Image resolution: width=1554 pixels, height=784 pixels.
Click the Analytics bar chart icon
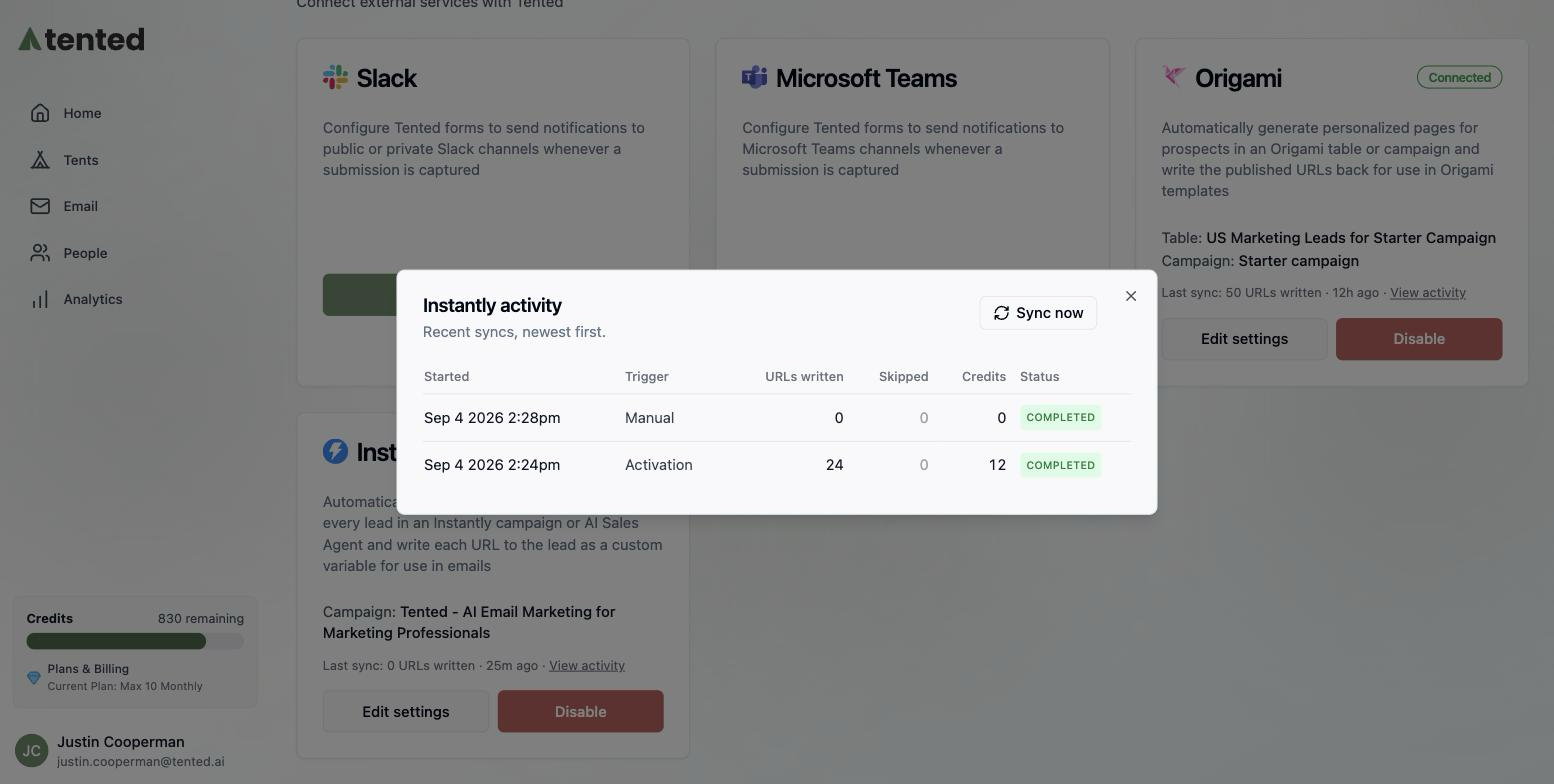[x=40, y=299]
